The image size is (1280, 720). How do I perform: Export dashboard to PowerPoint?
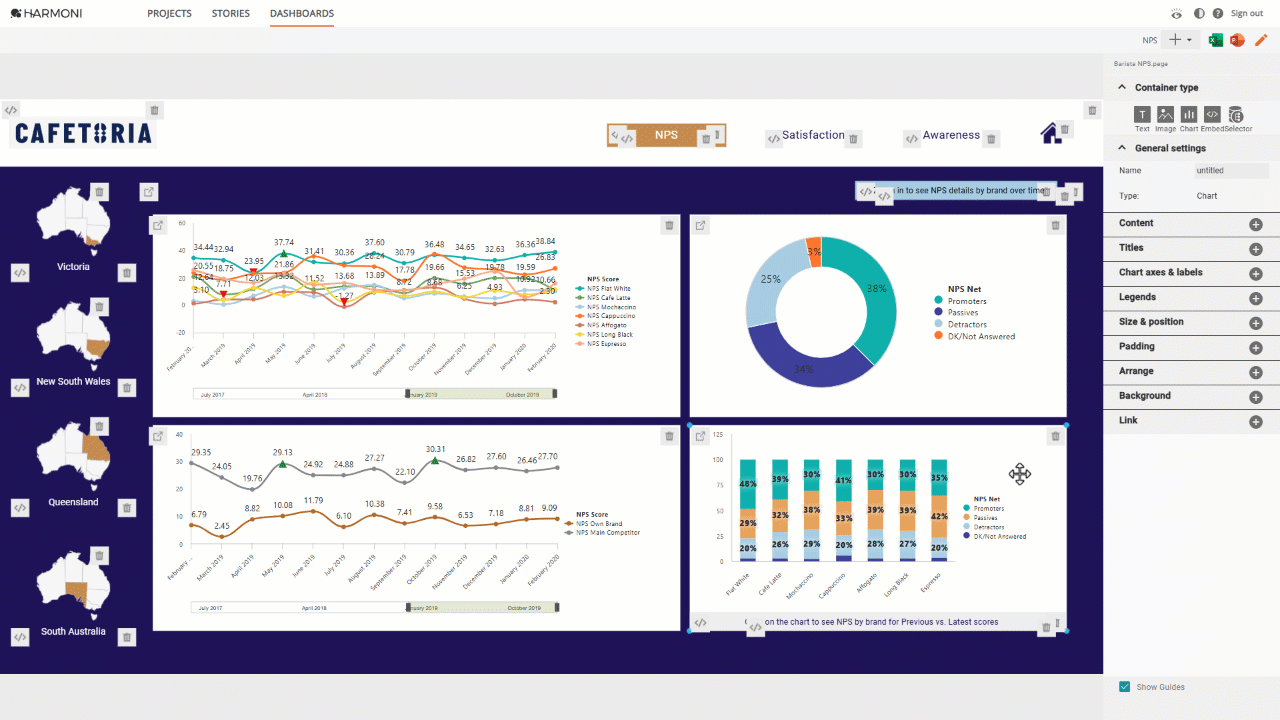1237,40
